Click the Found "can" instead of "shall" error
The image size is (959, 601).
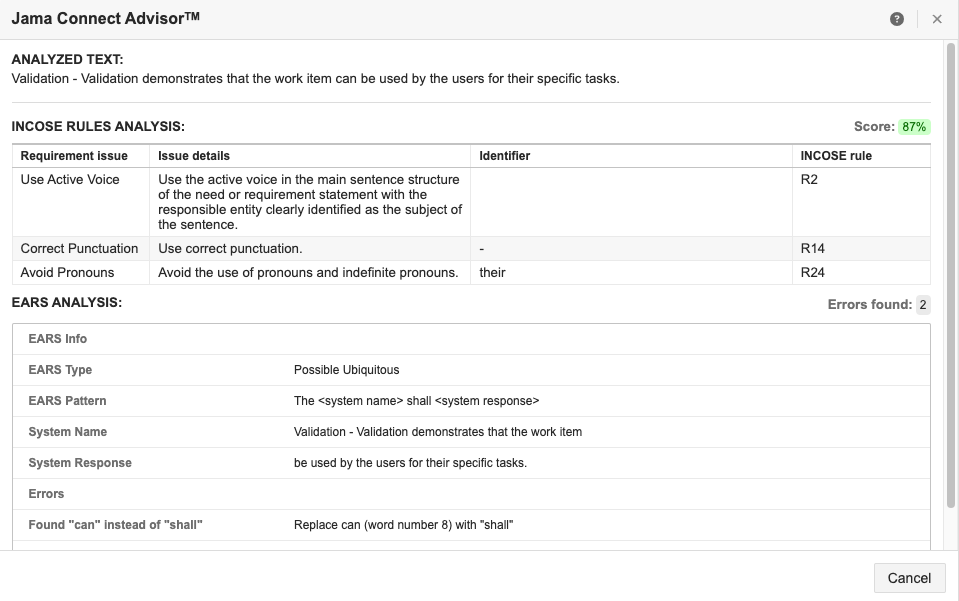click(115, 525)
